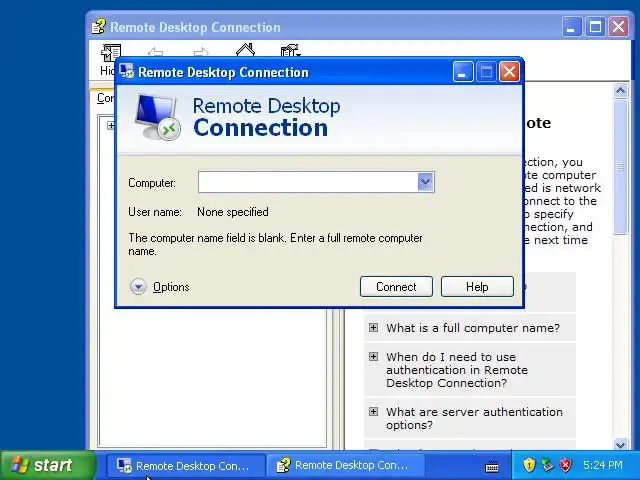Image resolution: width=640 pixels, height=480 pixels.
Task: Click the Connect button
Action: 396,287
